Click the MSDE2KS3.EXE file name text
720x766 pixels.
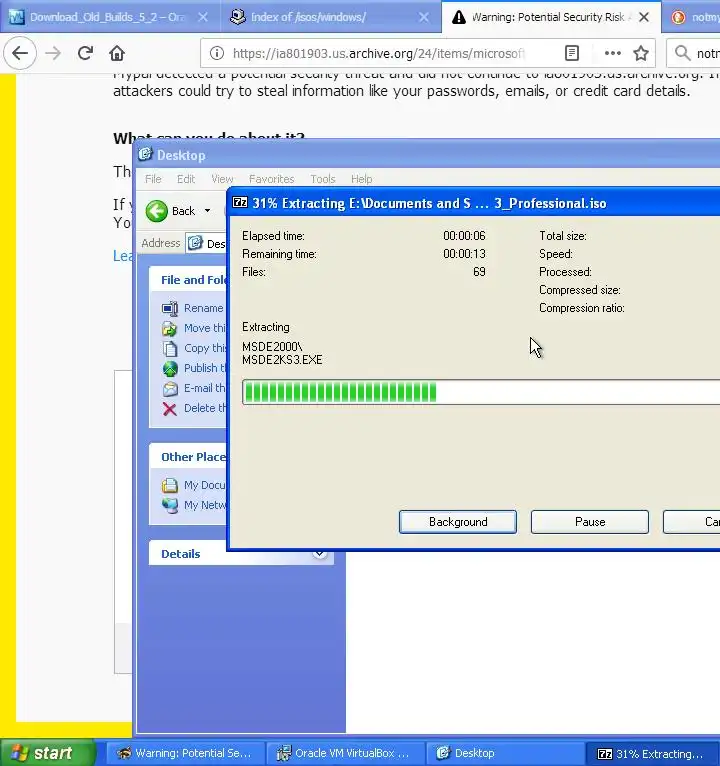(x=282, y=360)
